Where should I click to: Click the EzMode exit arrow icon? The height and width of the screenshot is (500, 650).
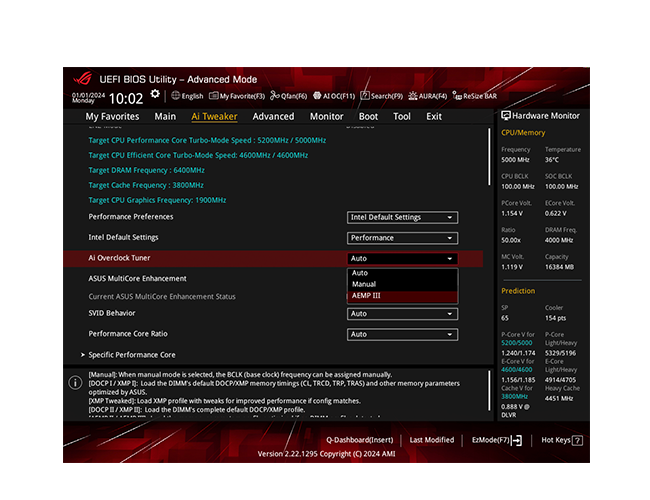coord(517,440)
